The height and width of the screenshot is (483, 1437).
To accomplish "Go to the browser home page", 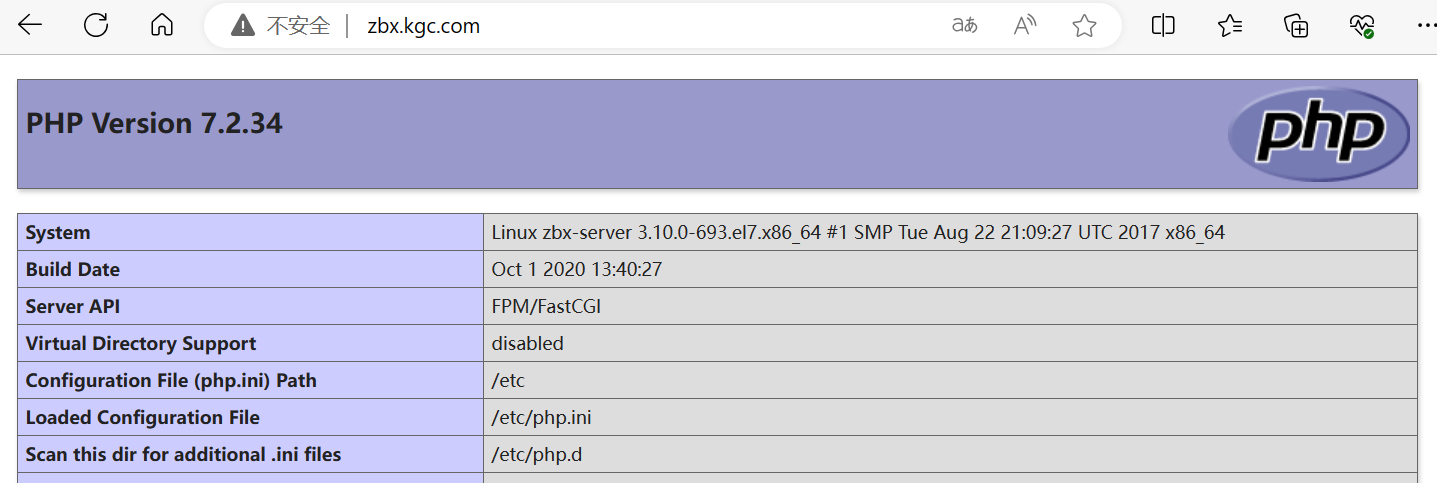I will 161,26.
